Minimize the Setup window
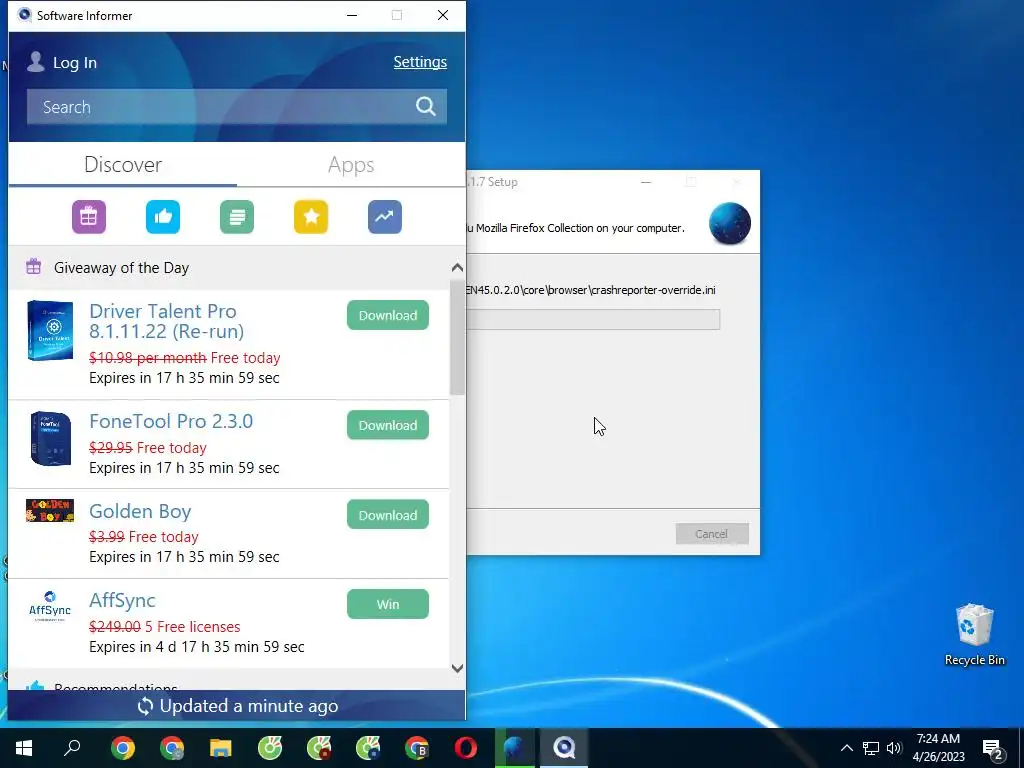This screenshot has height=768, width=1024. [x=646, y=182]
